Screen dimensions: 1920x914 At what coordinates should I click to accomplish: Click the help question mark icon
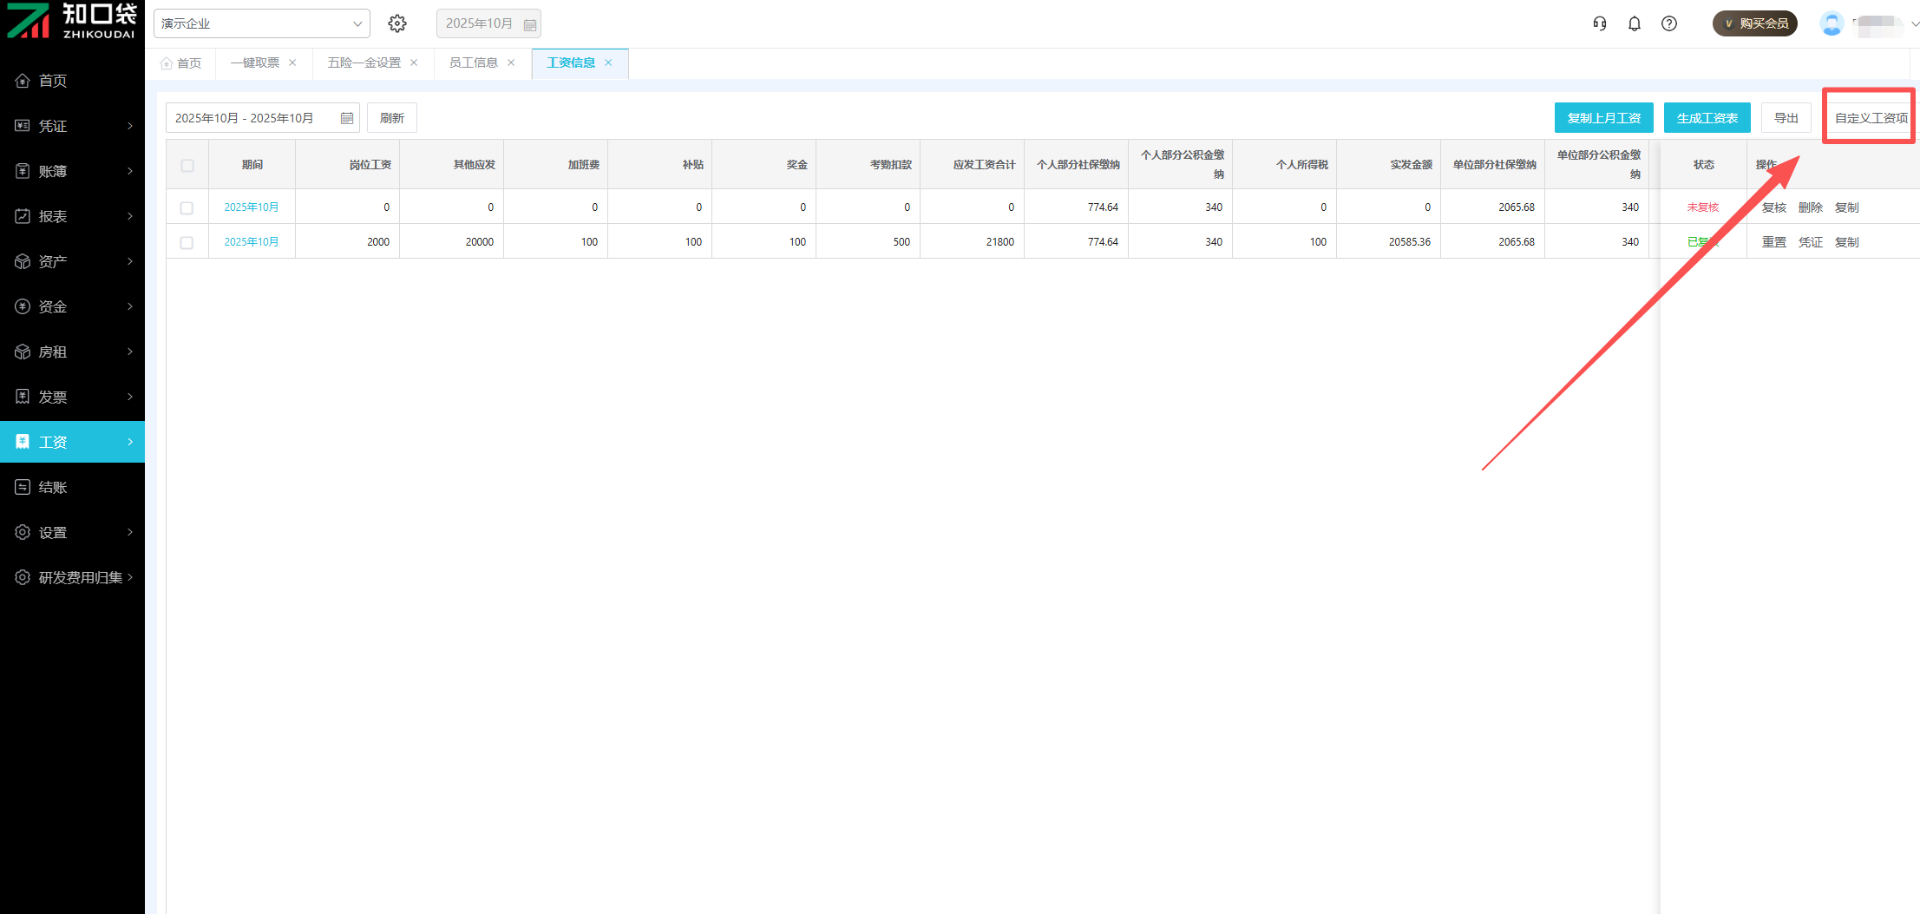click(x=1669, y=23)
